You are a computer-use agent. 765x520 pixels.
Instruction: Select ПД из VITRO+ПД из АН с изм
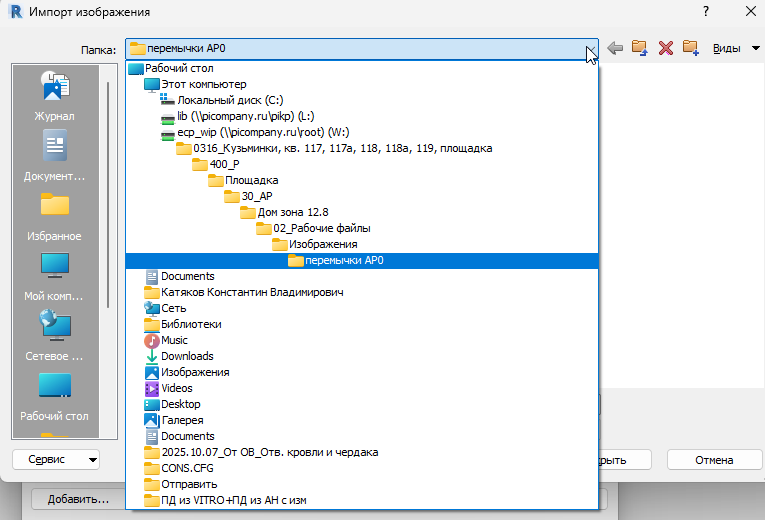point(362,500)
